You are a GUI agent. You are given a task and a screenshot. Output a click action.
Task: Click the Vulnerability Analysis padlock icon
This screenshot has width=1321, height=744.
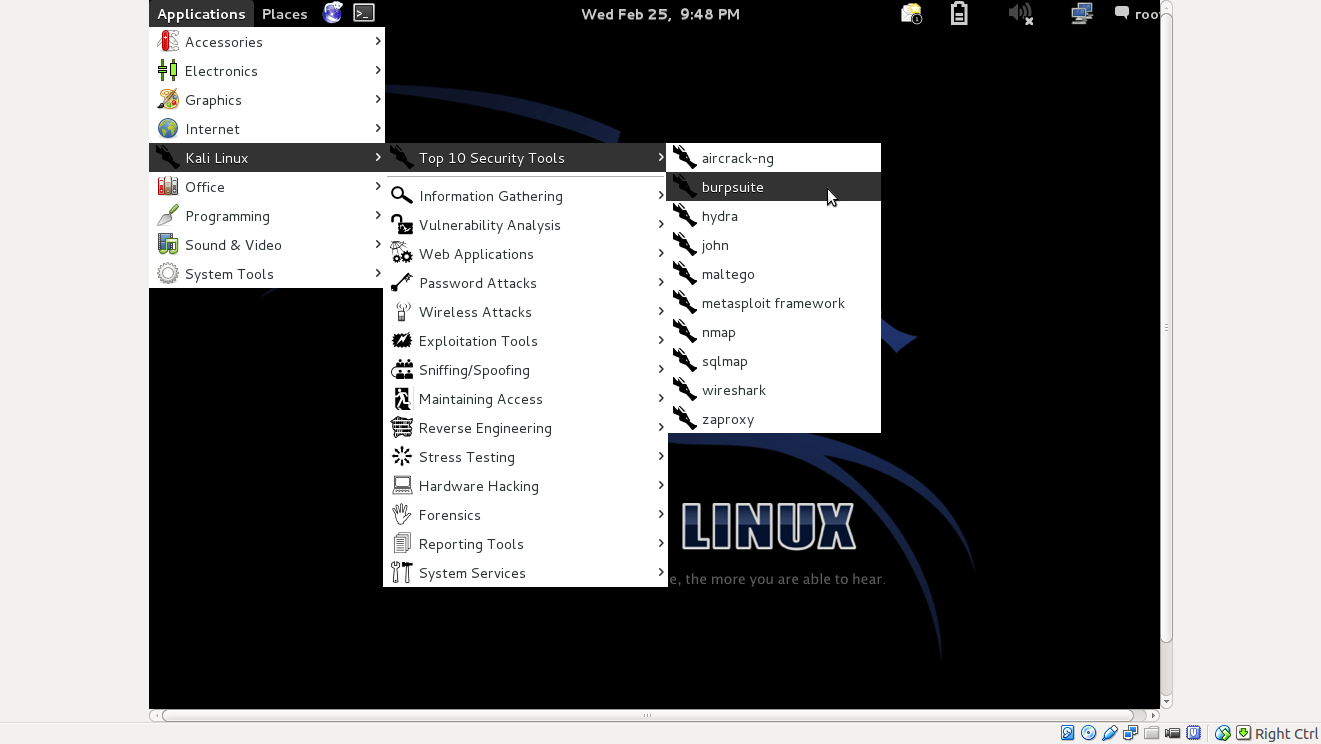click(x=402, y=225)
